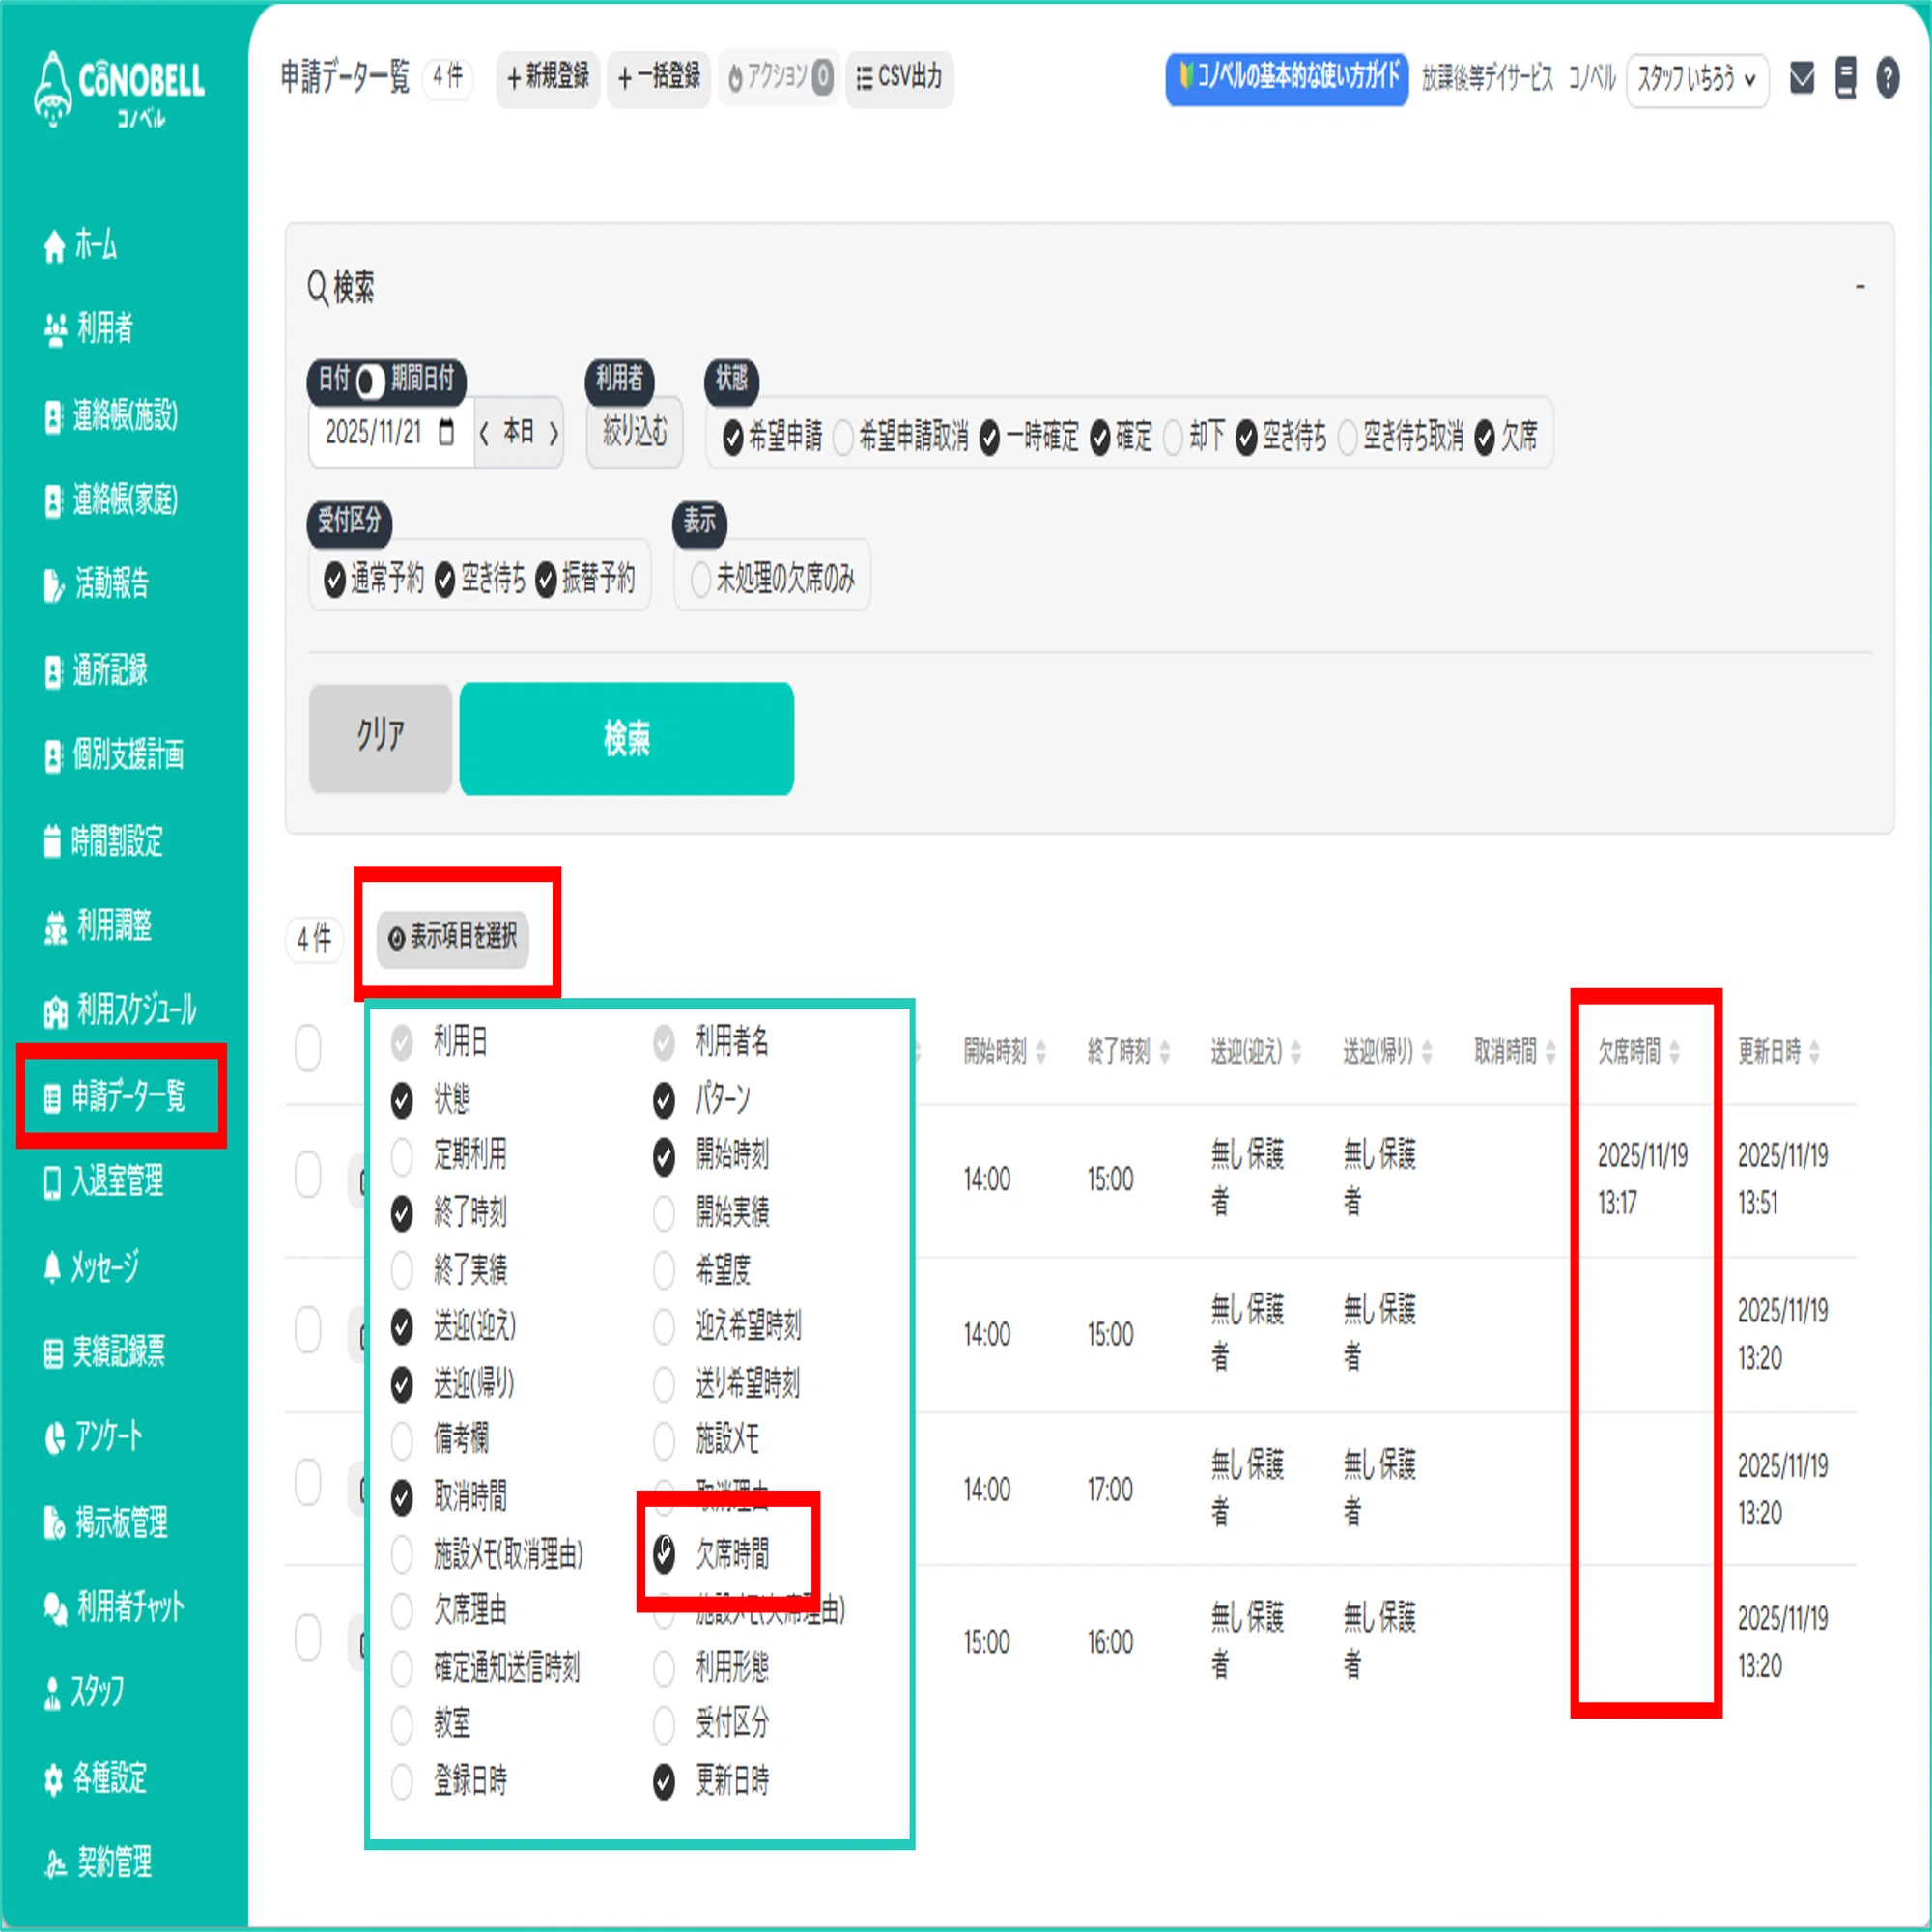
Task: Click the CONOBELL logo
Action: [119, 89]
